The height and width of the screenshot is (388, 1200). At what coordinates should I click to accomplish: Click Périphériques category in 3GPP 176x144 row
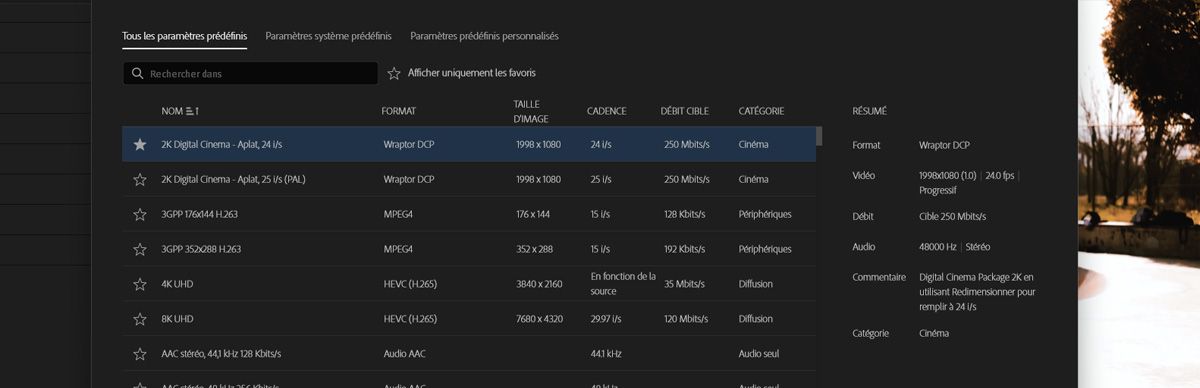coord(765,214)
